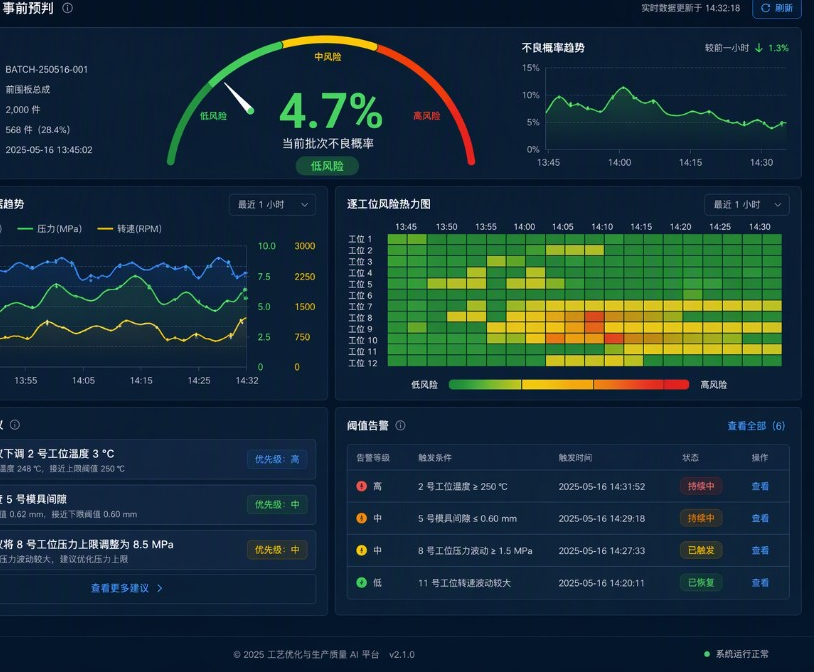Click the 持续中 badge in the 2 号工位温度 row
This screenshot has height=672, width=814.
coord(701,486)
